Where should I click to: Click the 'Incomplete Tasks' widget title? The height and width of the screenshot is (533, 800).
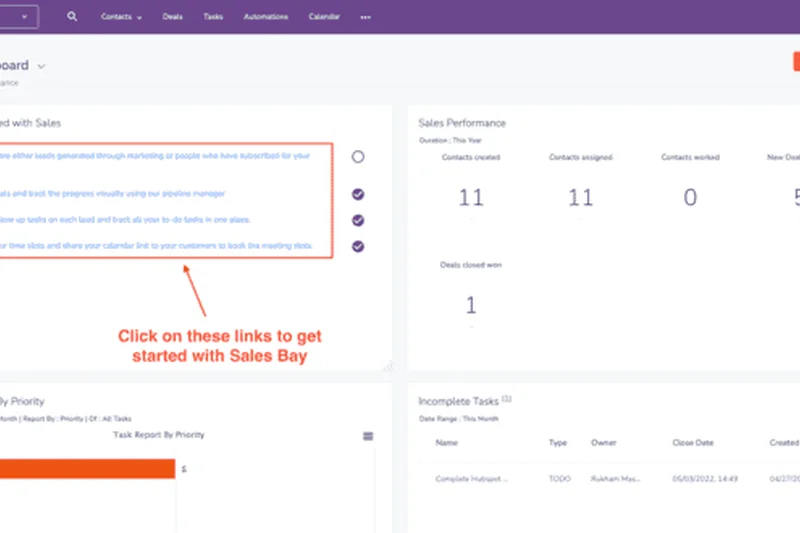[458, 401]
